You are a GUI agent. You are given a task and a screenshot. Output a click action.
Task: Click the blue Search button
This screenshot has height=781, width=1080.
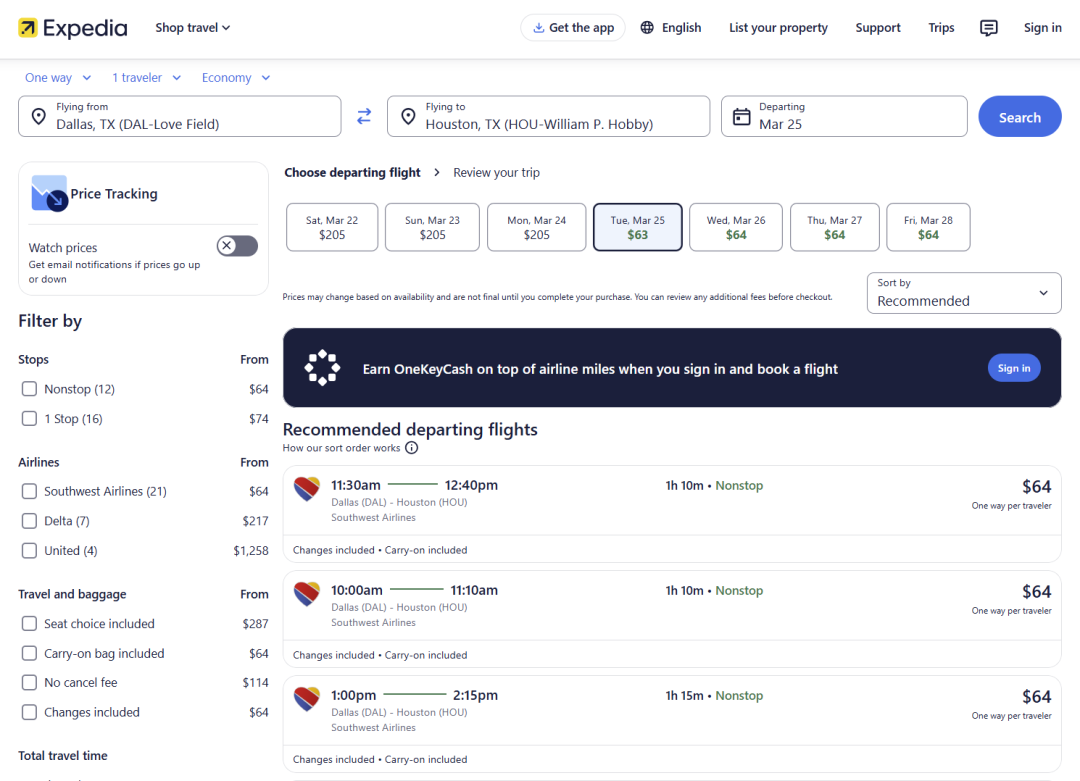(1020, 116)
